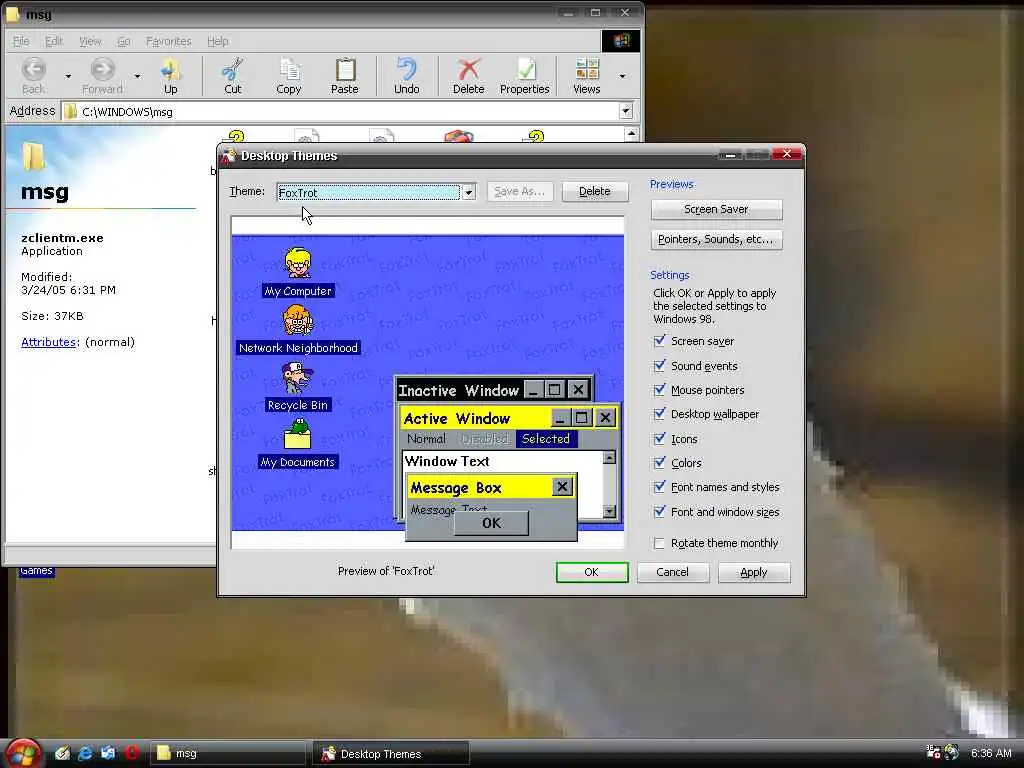Image resolution: width=1024 pixels, height=768 pixels.
Task: Open the Go menu
Action: pyautogui.click(x=123, y=41)
